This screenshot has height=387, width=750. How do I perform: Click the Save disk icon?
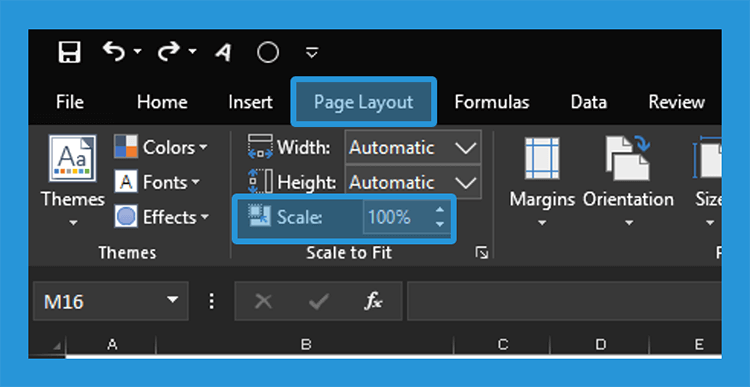pos(70,52)
